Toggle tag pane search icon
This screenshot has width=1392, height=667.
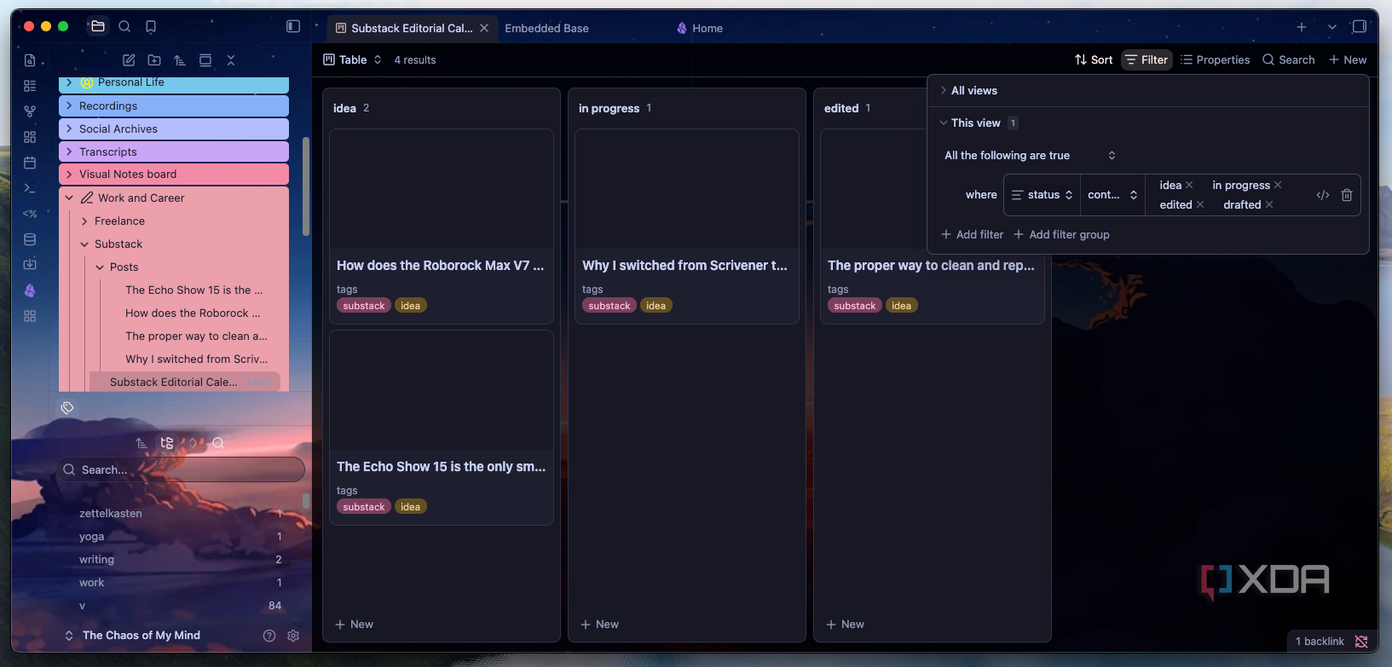[x=218, y=443]
